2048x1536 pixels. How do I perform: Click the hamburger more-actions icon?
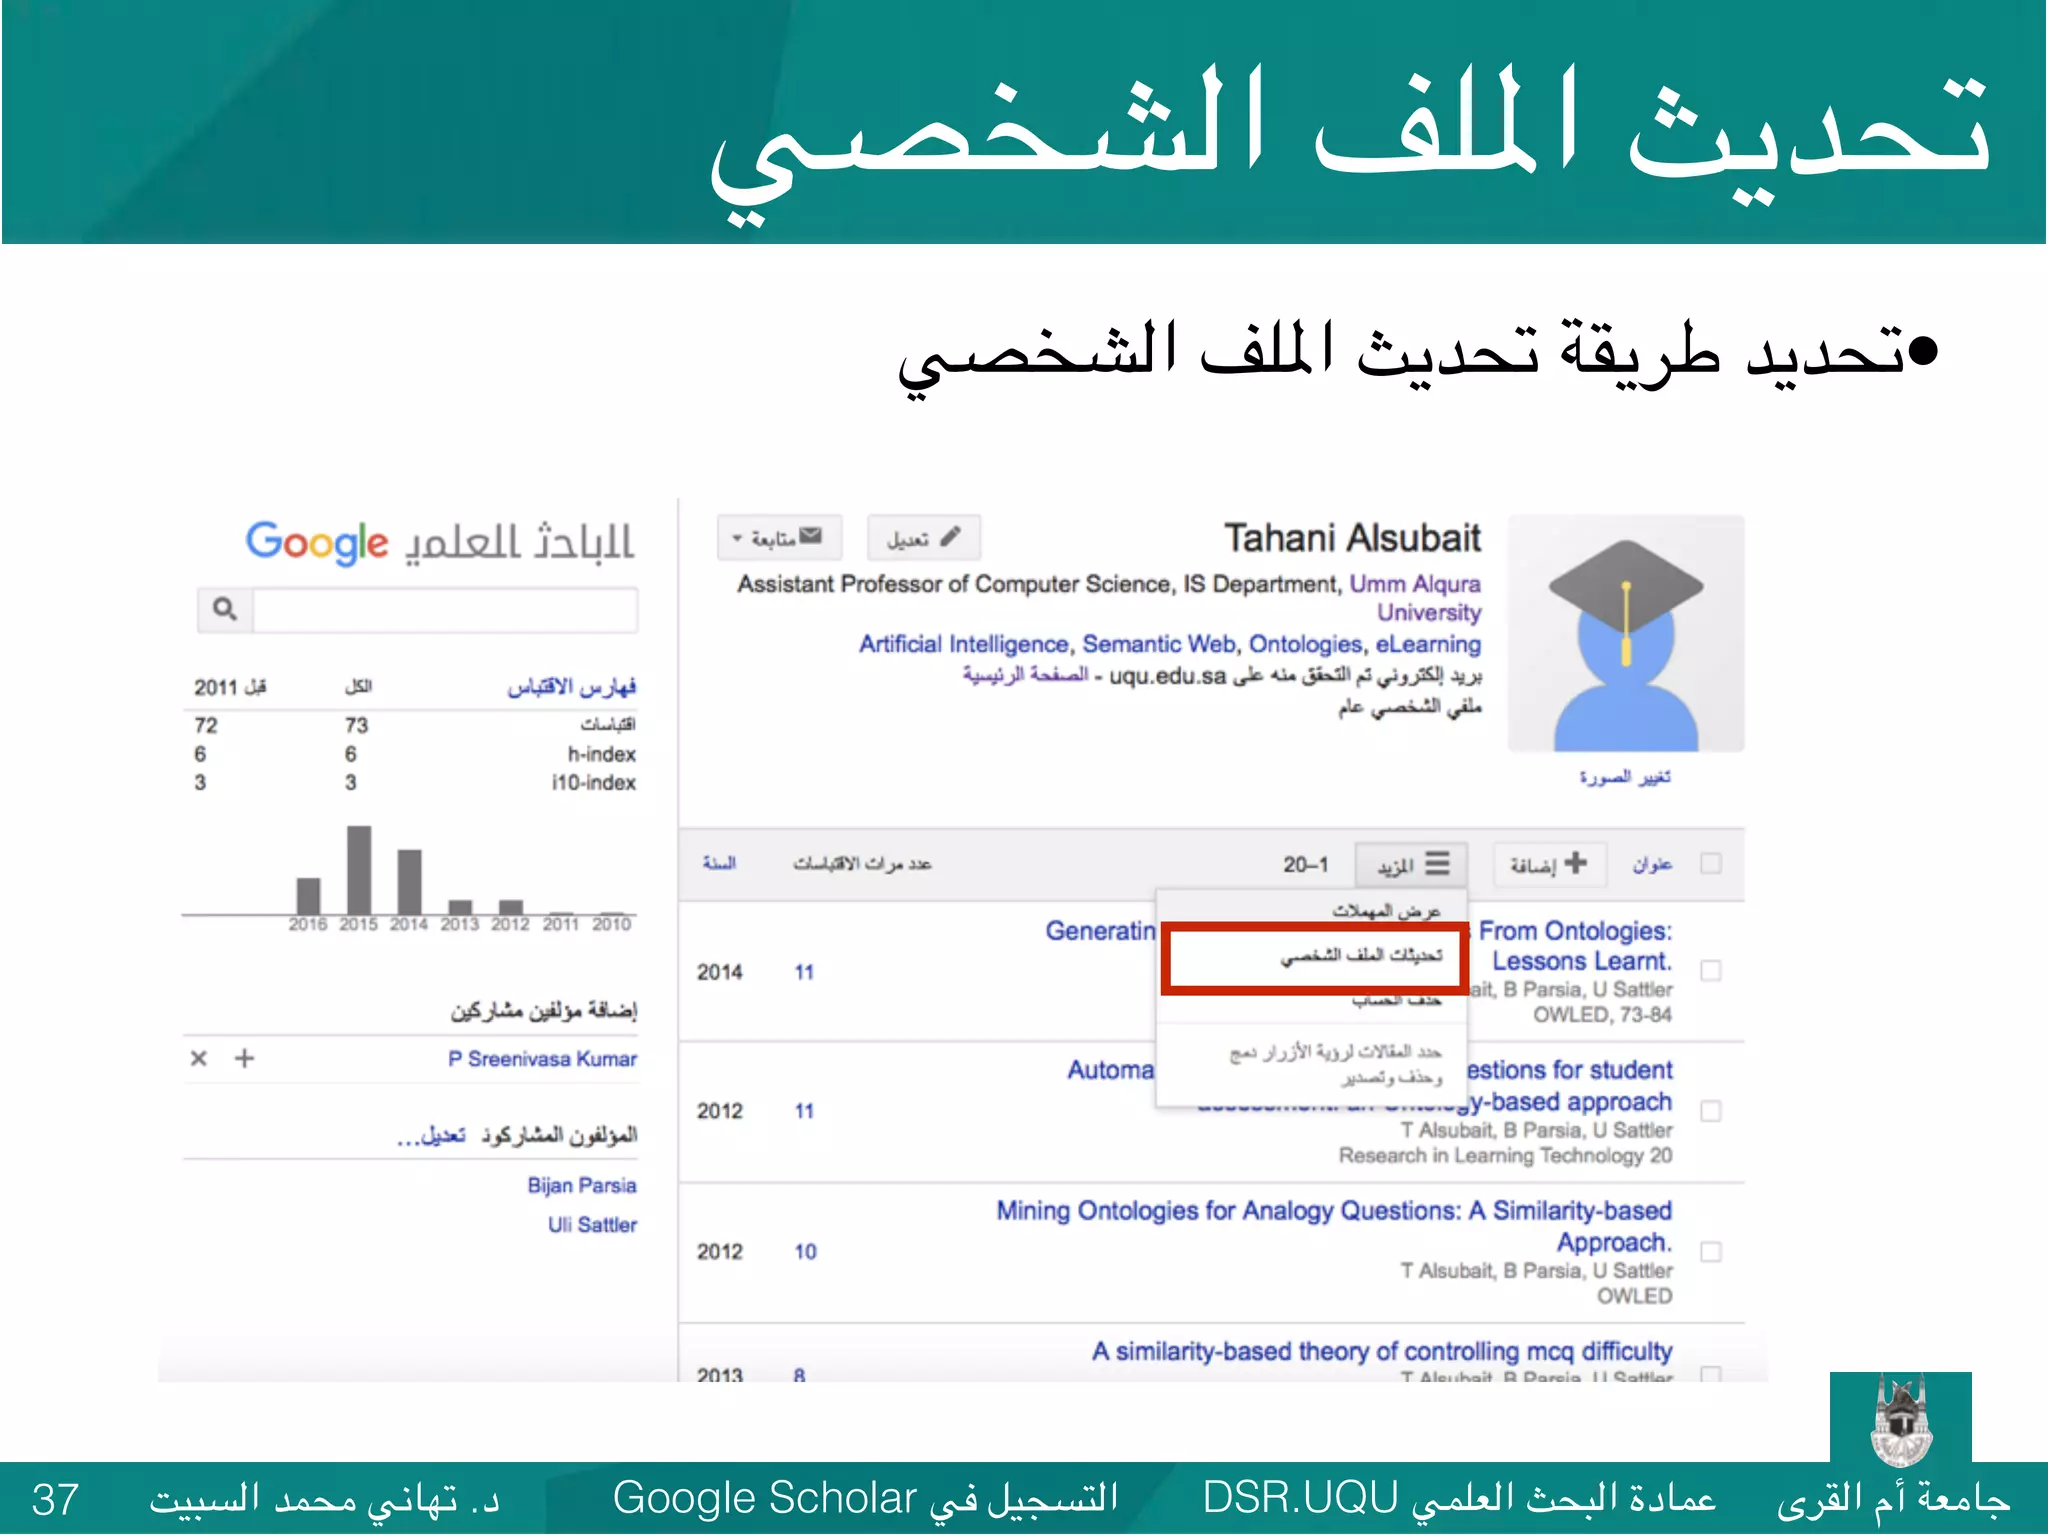coord(1437,863)
